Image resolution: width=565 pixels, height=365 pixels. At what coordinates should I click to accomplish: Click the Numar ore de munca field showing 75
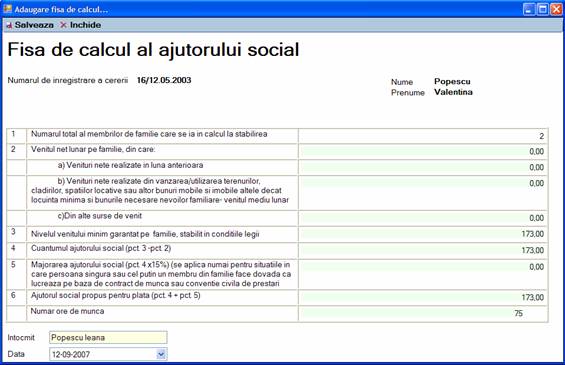(x=423, y=313)
